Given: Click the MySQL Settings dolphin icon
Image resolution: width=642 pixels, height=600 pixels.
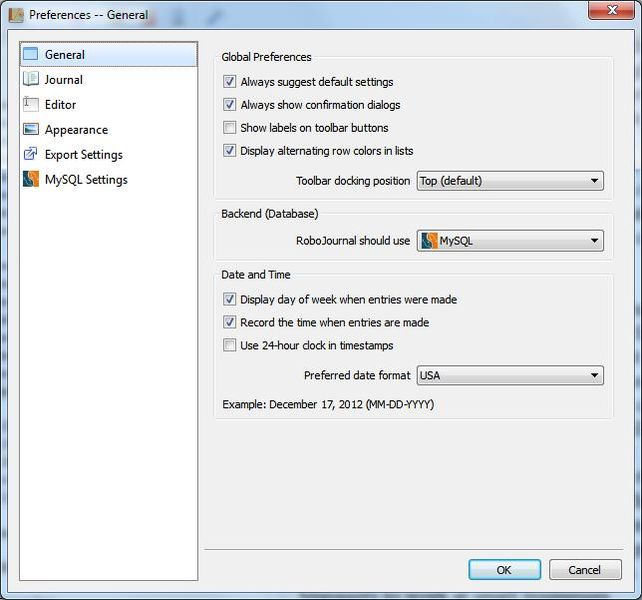Looking at the screenshot, I should [x=31, y=179].
